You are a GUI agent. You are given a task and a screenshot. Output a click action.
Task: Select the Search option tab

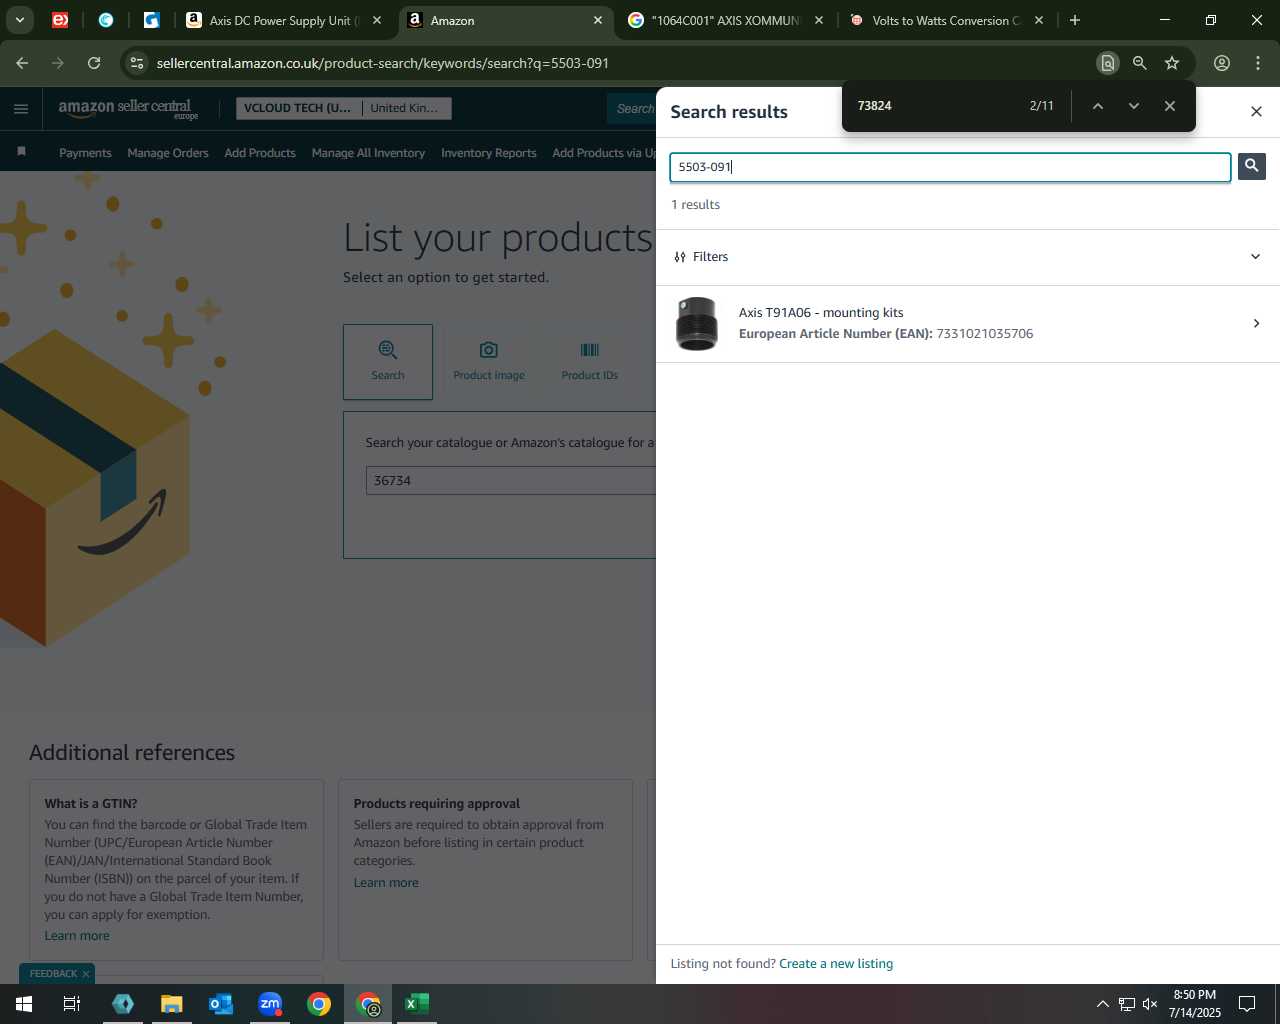(388, 361)
